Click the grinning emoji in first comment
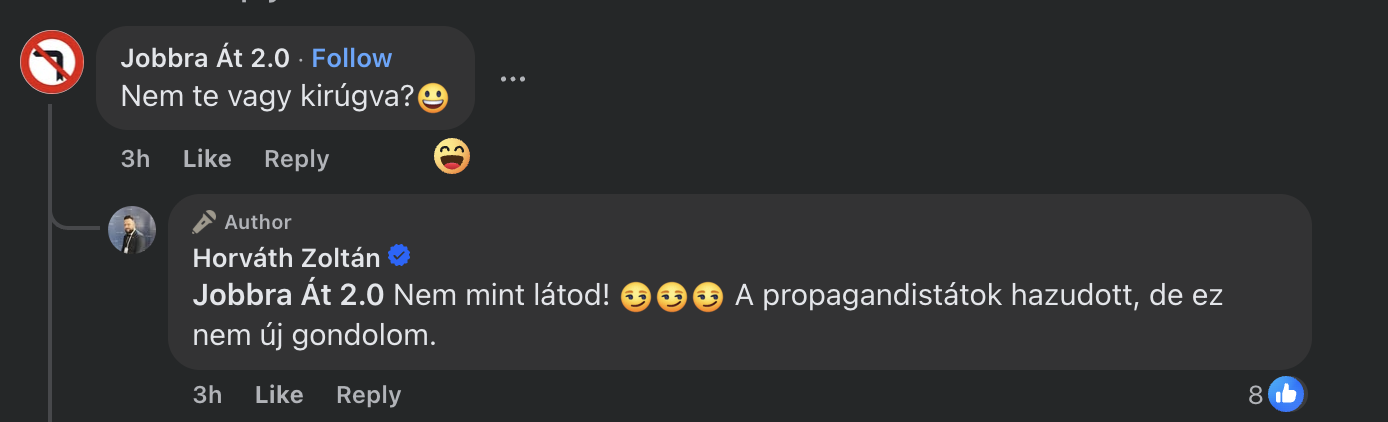The height and width of the screenshot is (422, 1388). [432, 98]
